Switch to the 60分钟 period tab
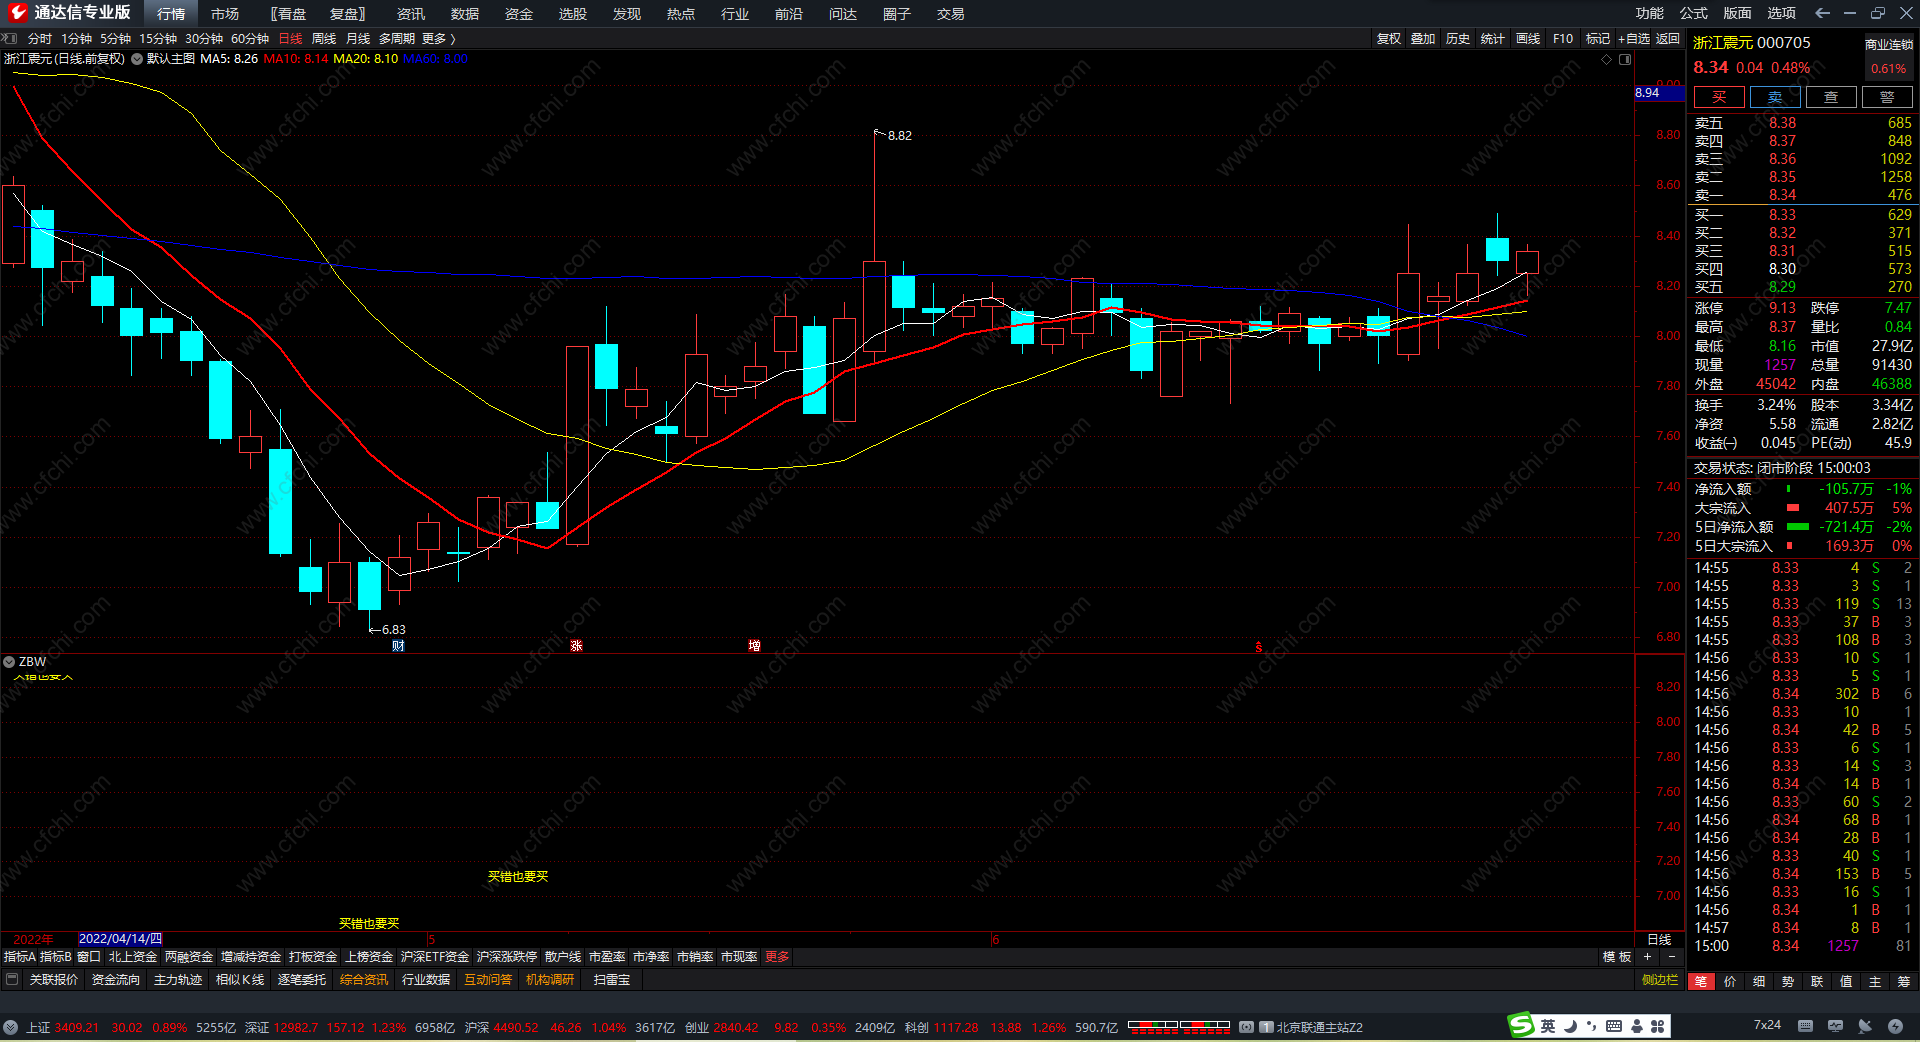Image resolution: width=1920 pixels, height=1042 pixels. 250,38
